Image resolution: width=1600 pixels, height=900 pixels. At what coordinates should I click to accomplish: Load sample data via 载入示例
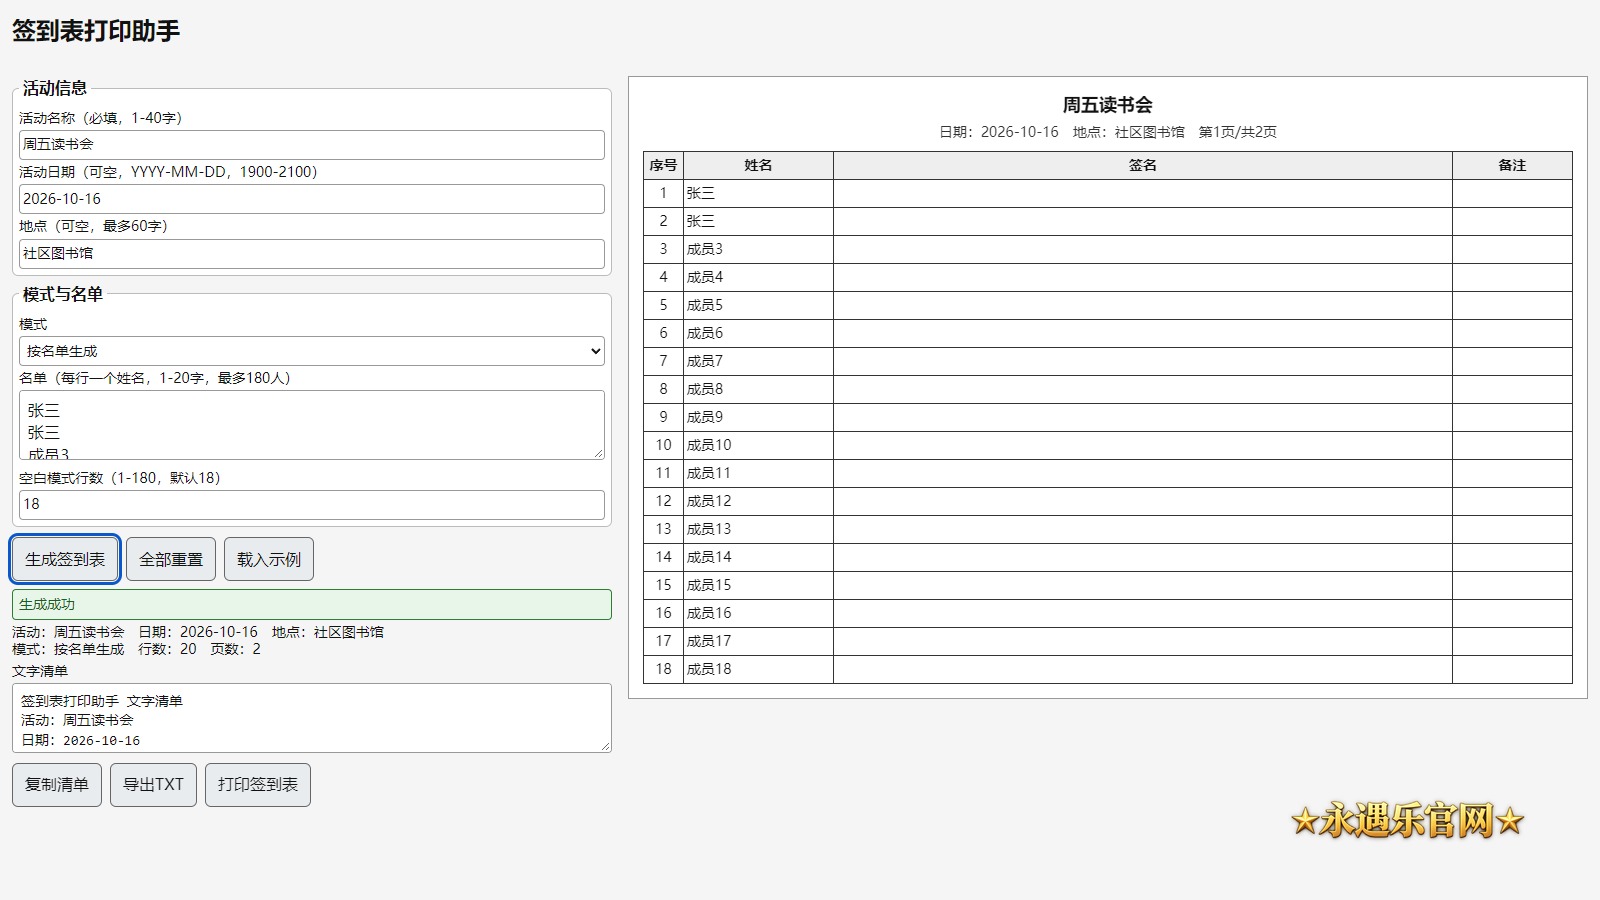269,559
